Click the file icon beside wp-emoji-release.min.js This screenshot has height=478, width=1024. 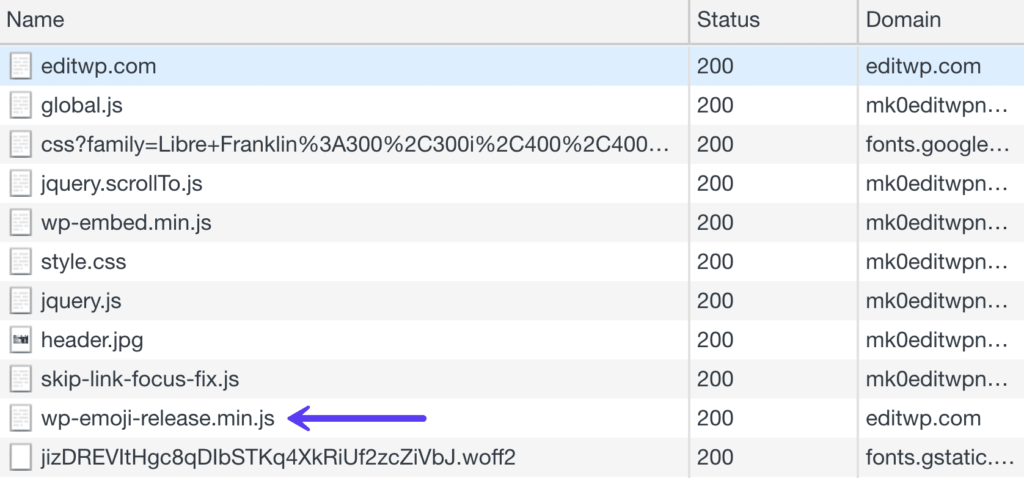[21, 419]
